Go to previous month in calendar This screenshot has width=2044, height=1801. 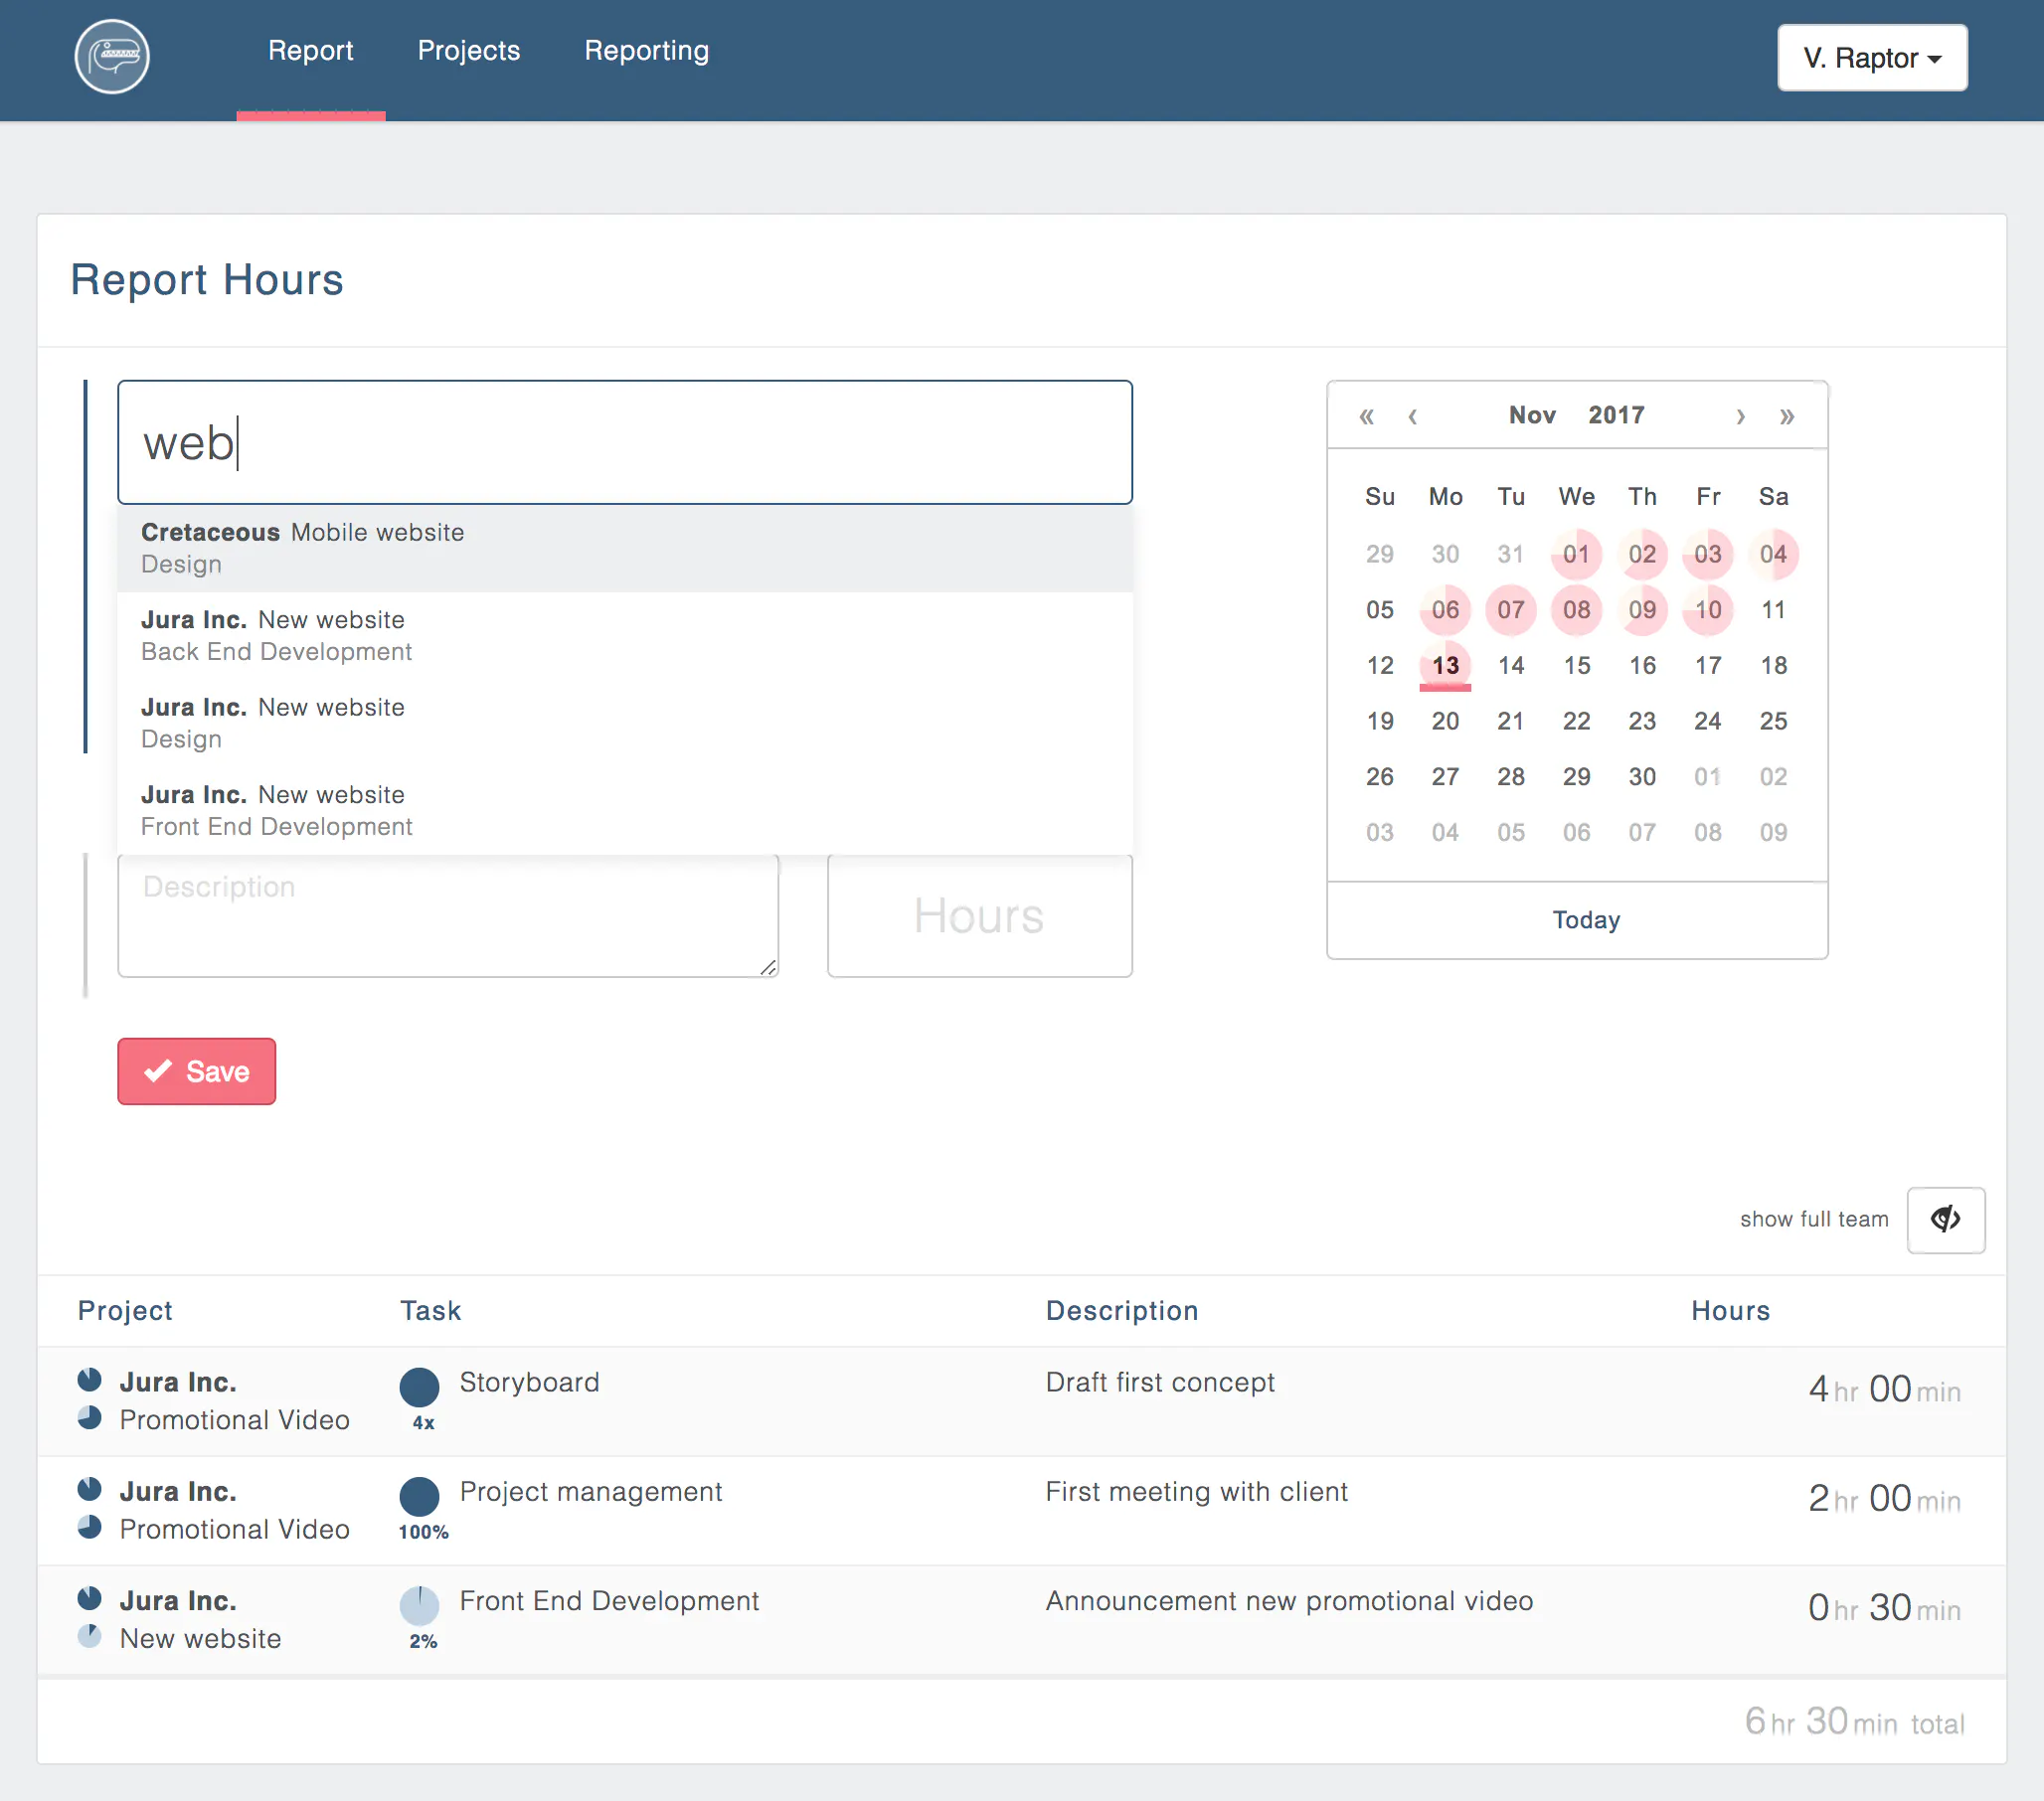click(x=1412, y=416)
